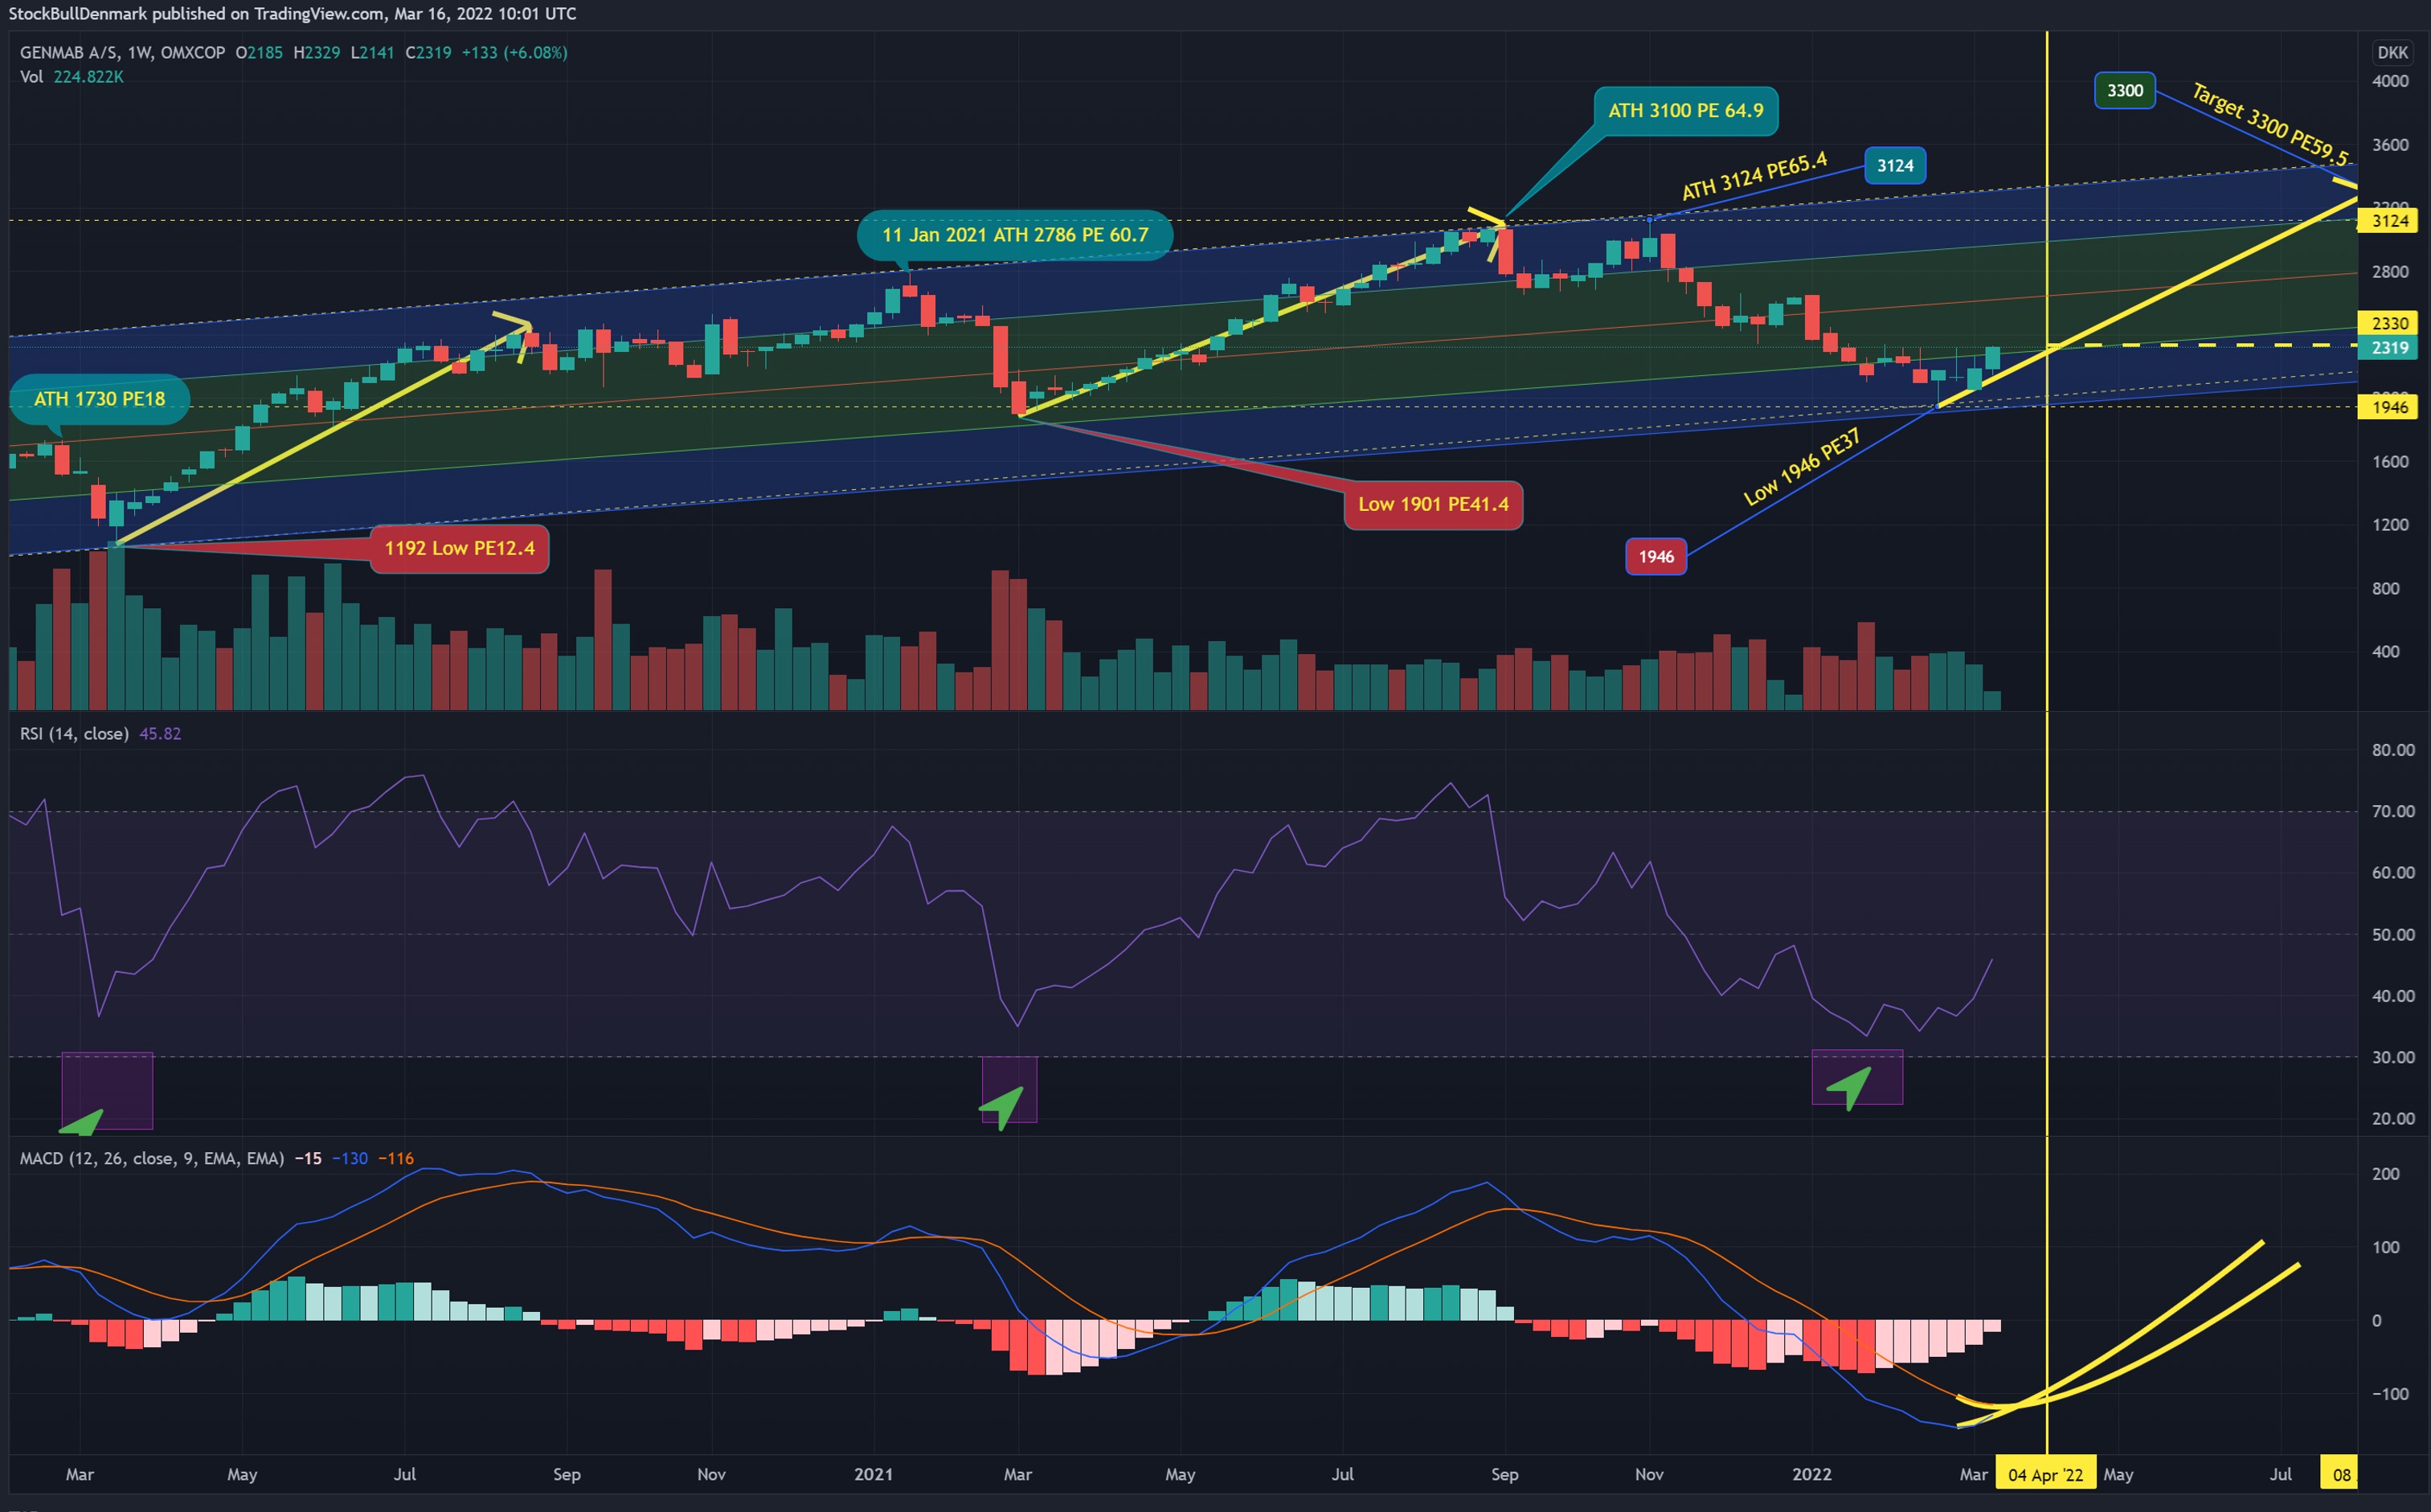
Task: Click the yellow 2330 price axis tag
Action: (2388, 323)
